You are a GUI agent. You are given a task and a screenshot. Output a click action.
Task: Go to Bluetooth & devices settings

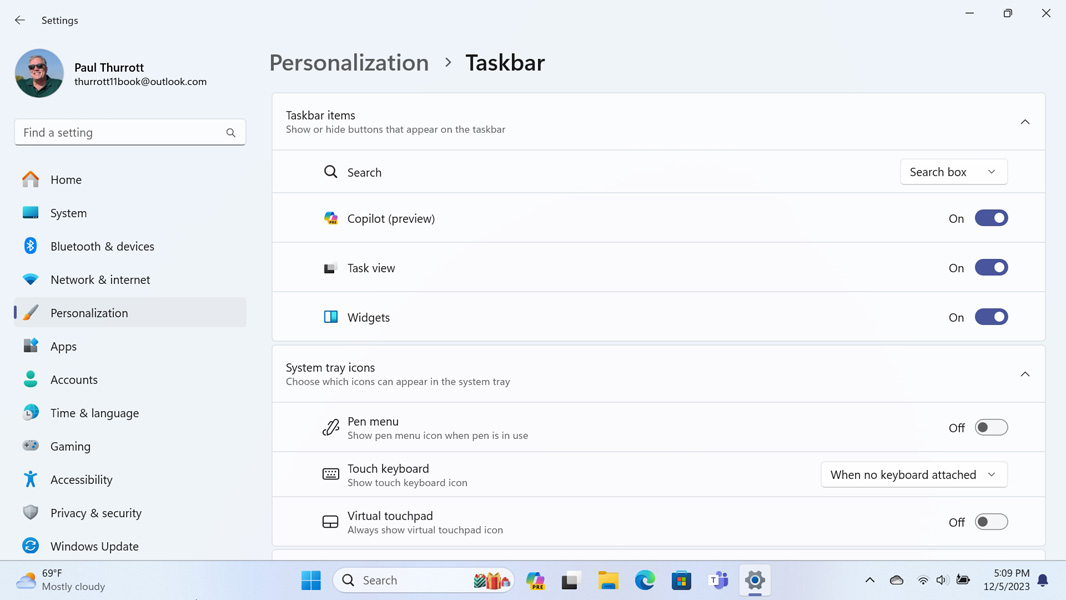[x=102, y=246]
